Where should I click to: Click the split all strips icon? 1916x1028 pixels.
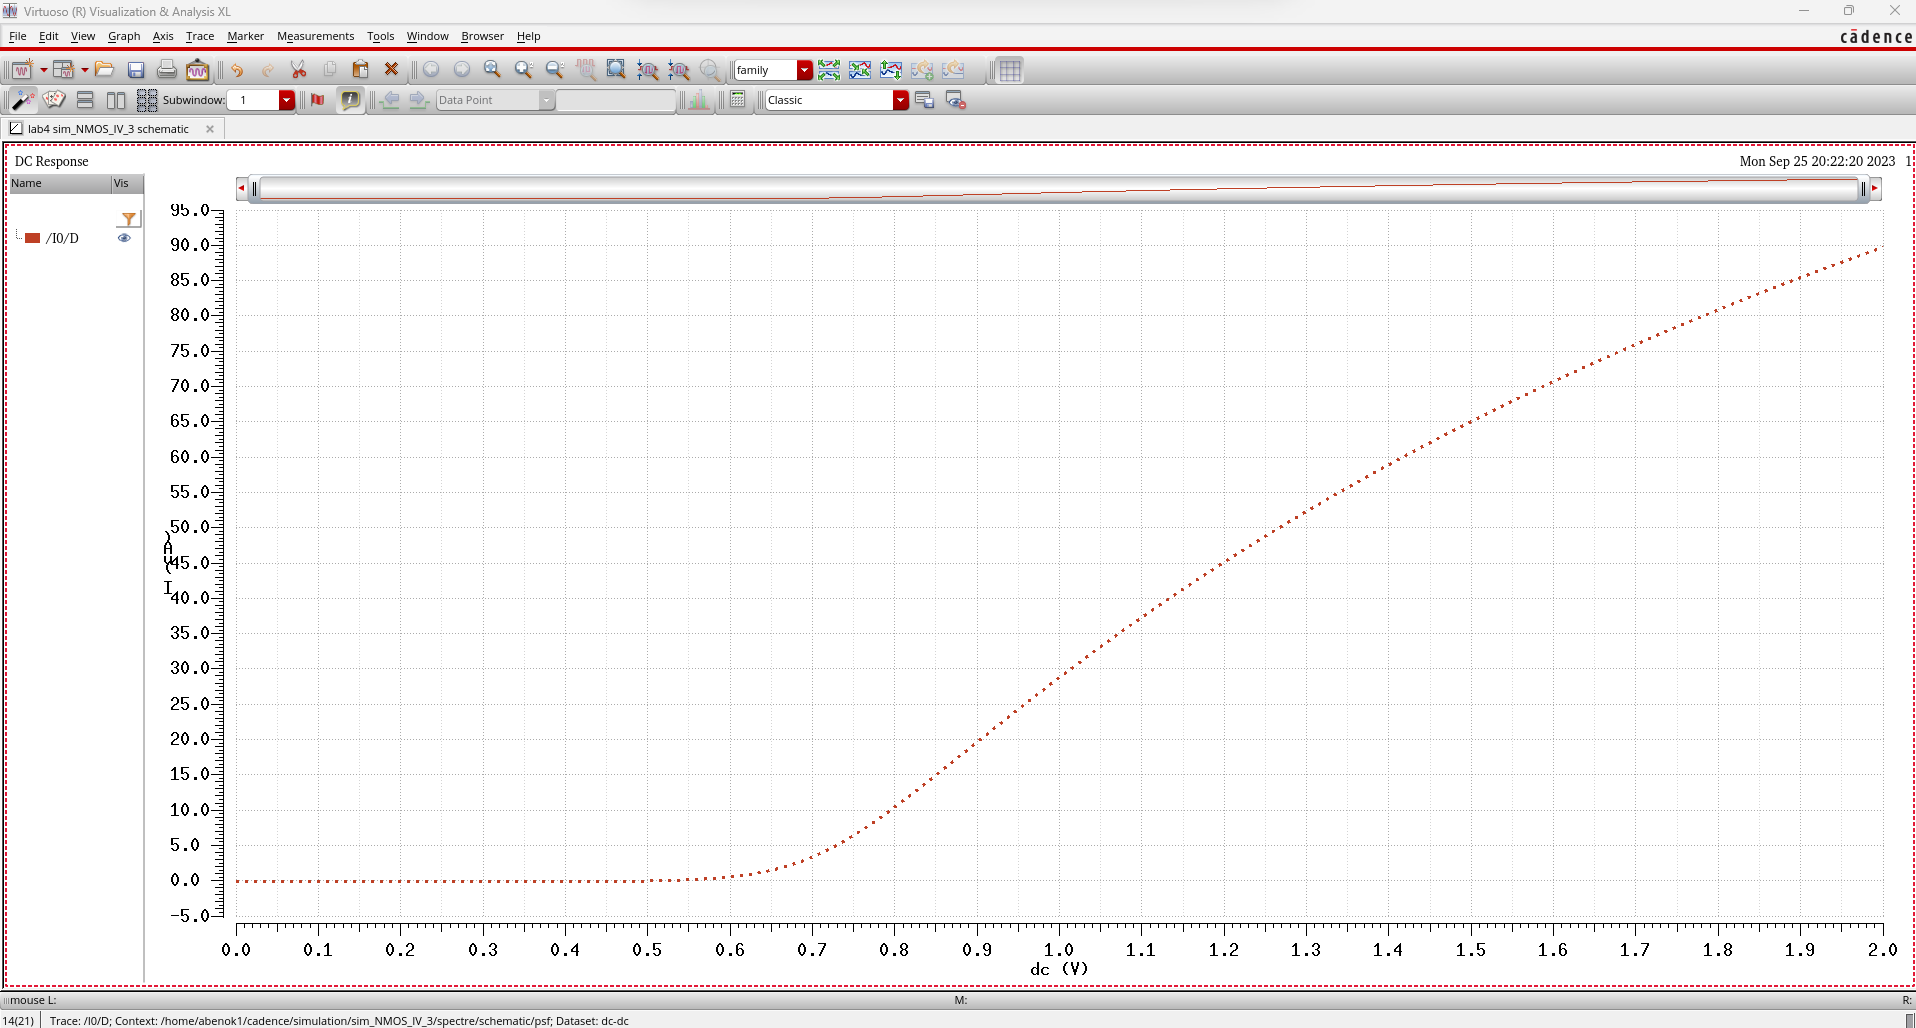[829, 70]
